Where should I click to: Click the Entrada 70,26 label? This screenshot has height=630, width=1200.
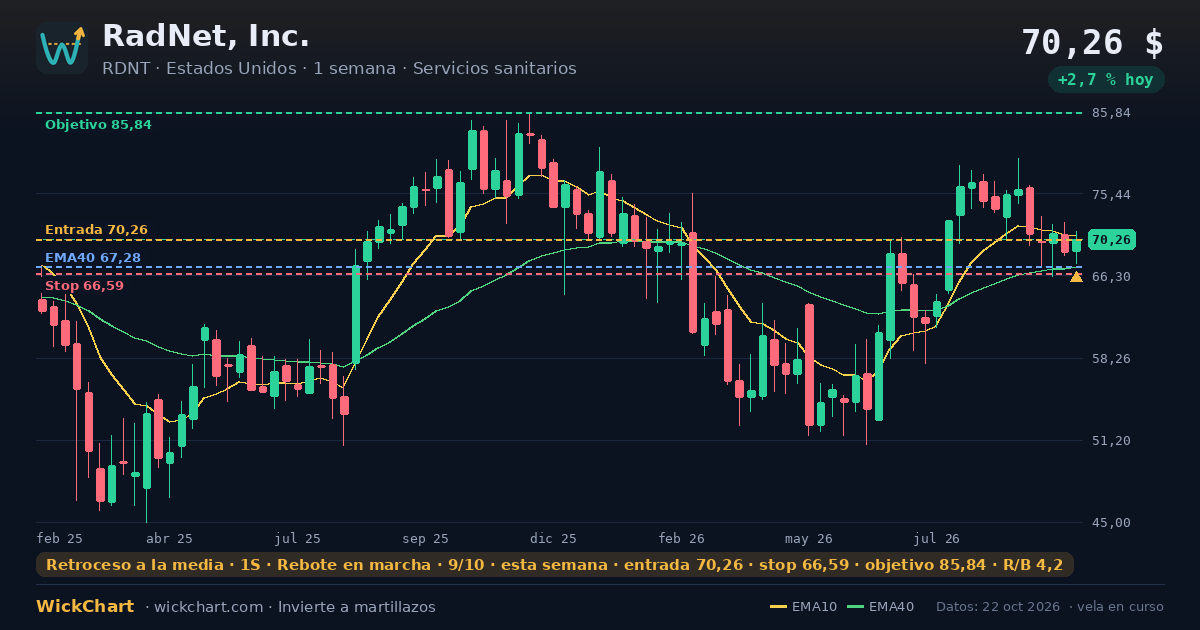coord(96,230)
